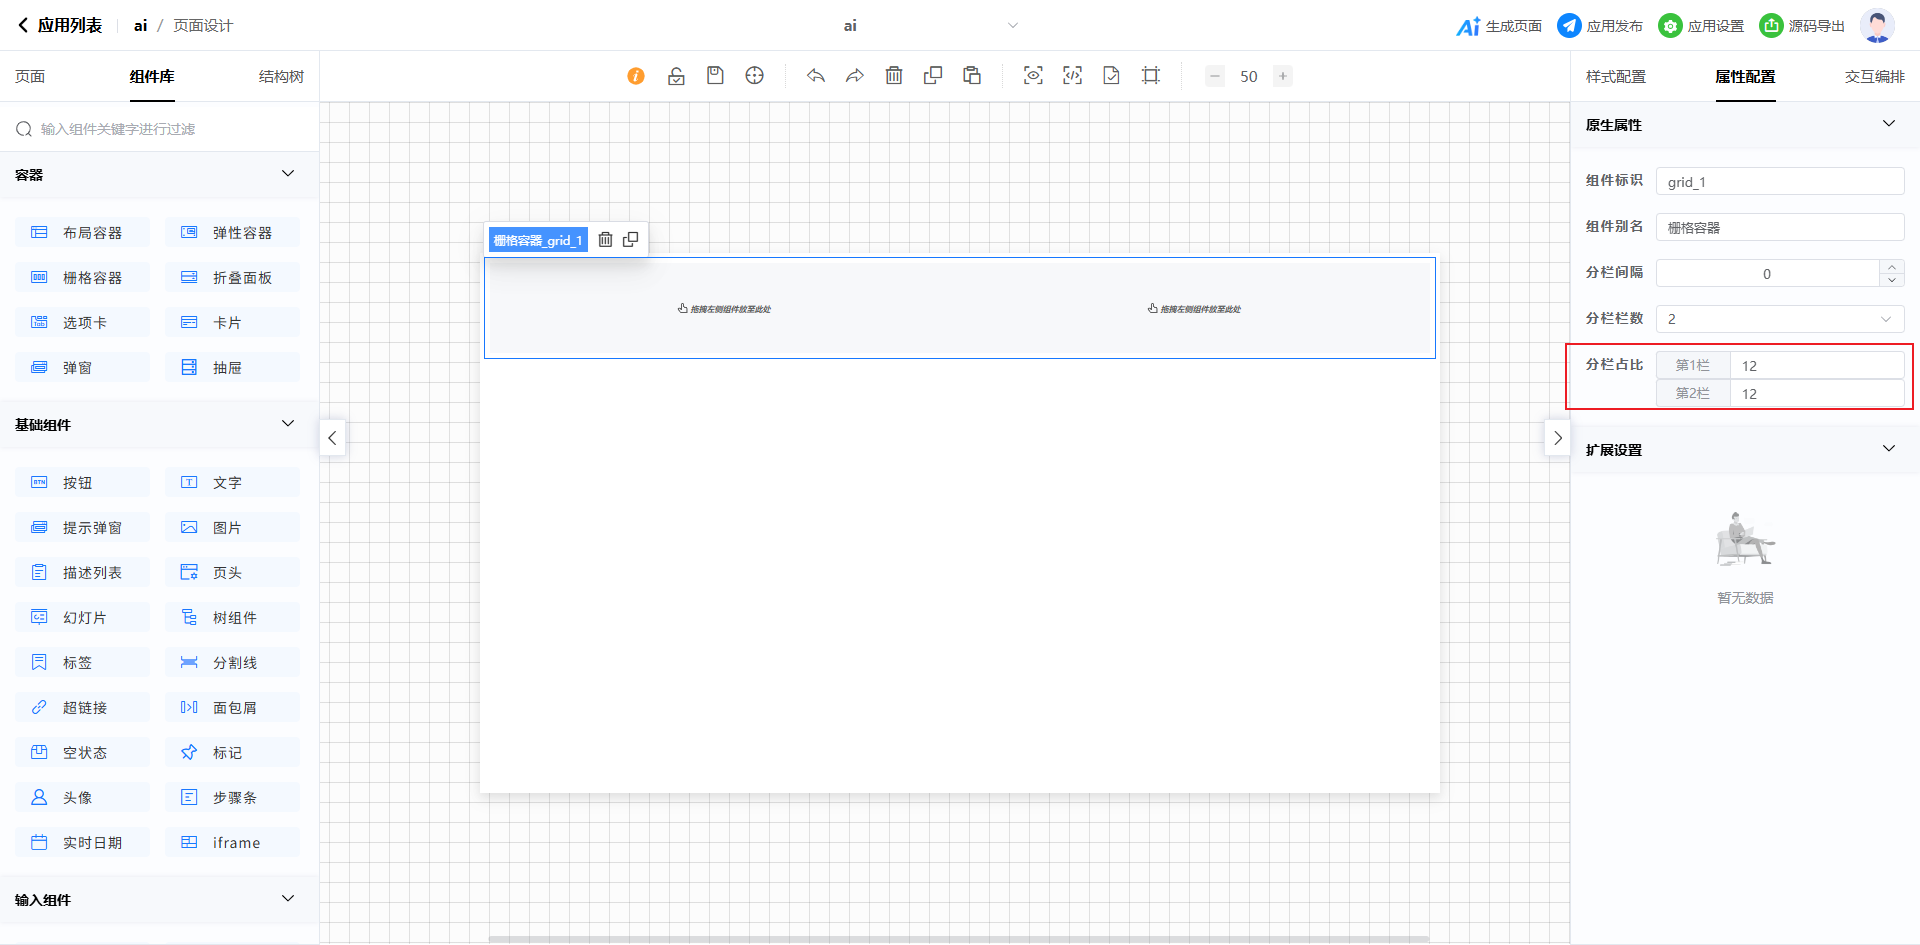
Task: Click the undo arrow in toolbar
Action: click(x=816, y=76)
